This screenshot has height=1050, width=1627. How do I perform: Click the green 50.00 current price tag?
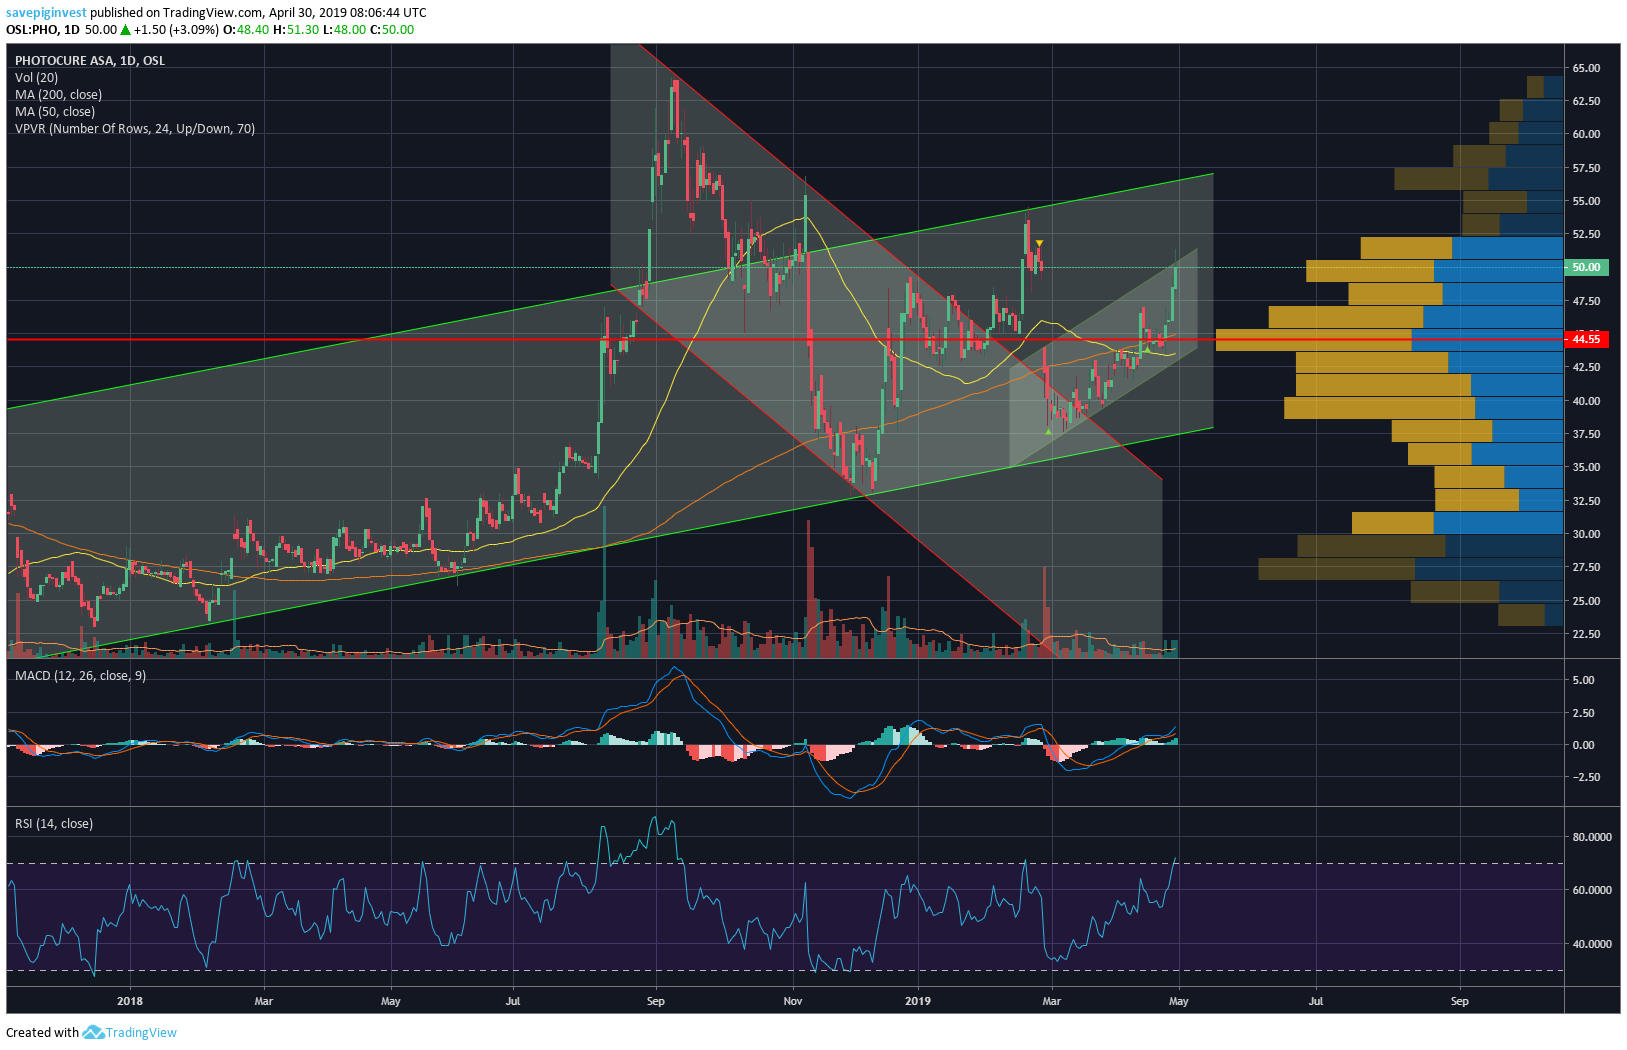click(x=1587, y=267)
